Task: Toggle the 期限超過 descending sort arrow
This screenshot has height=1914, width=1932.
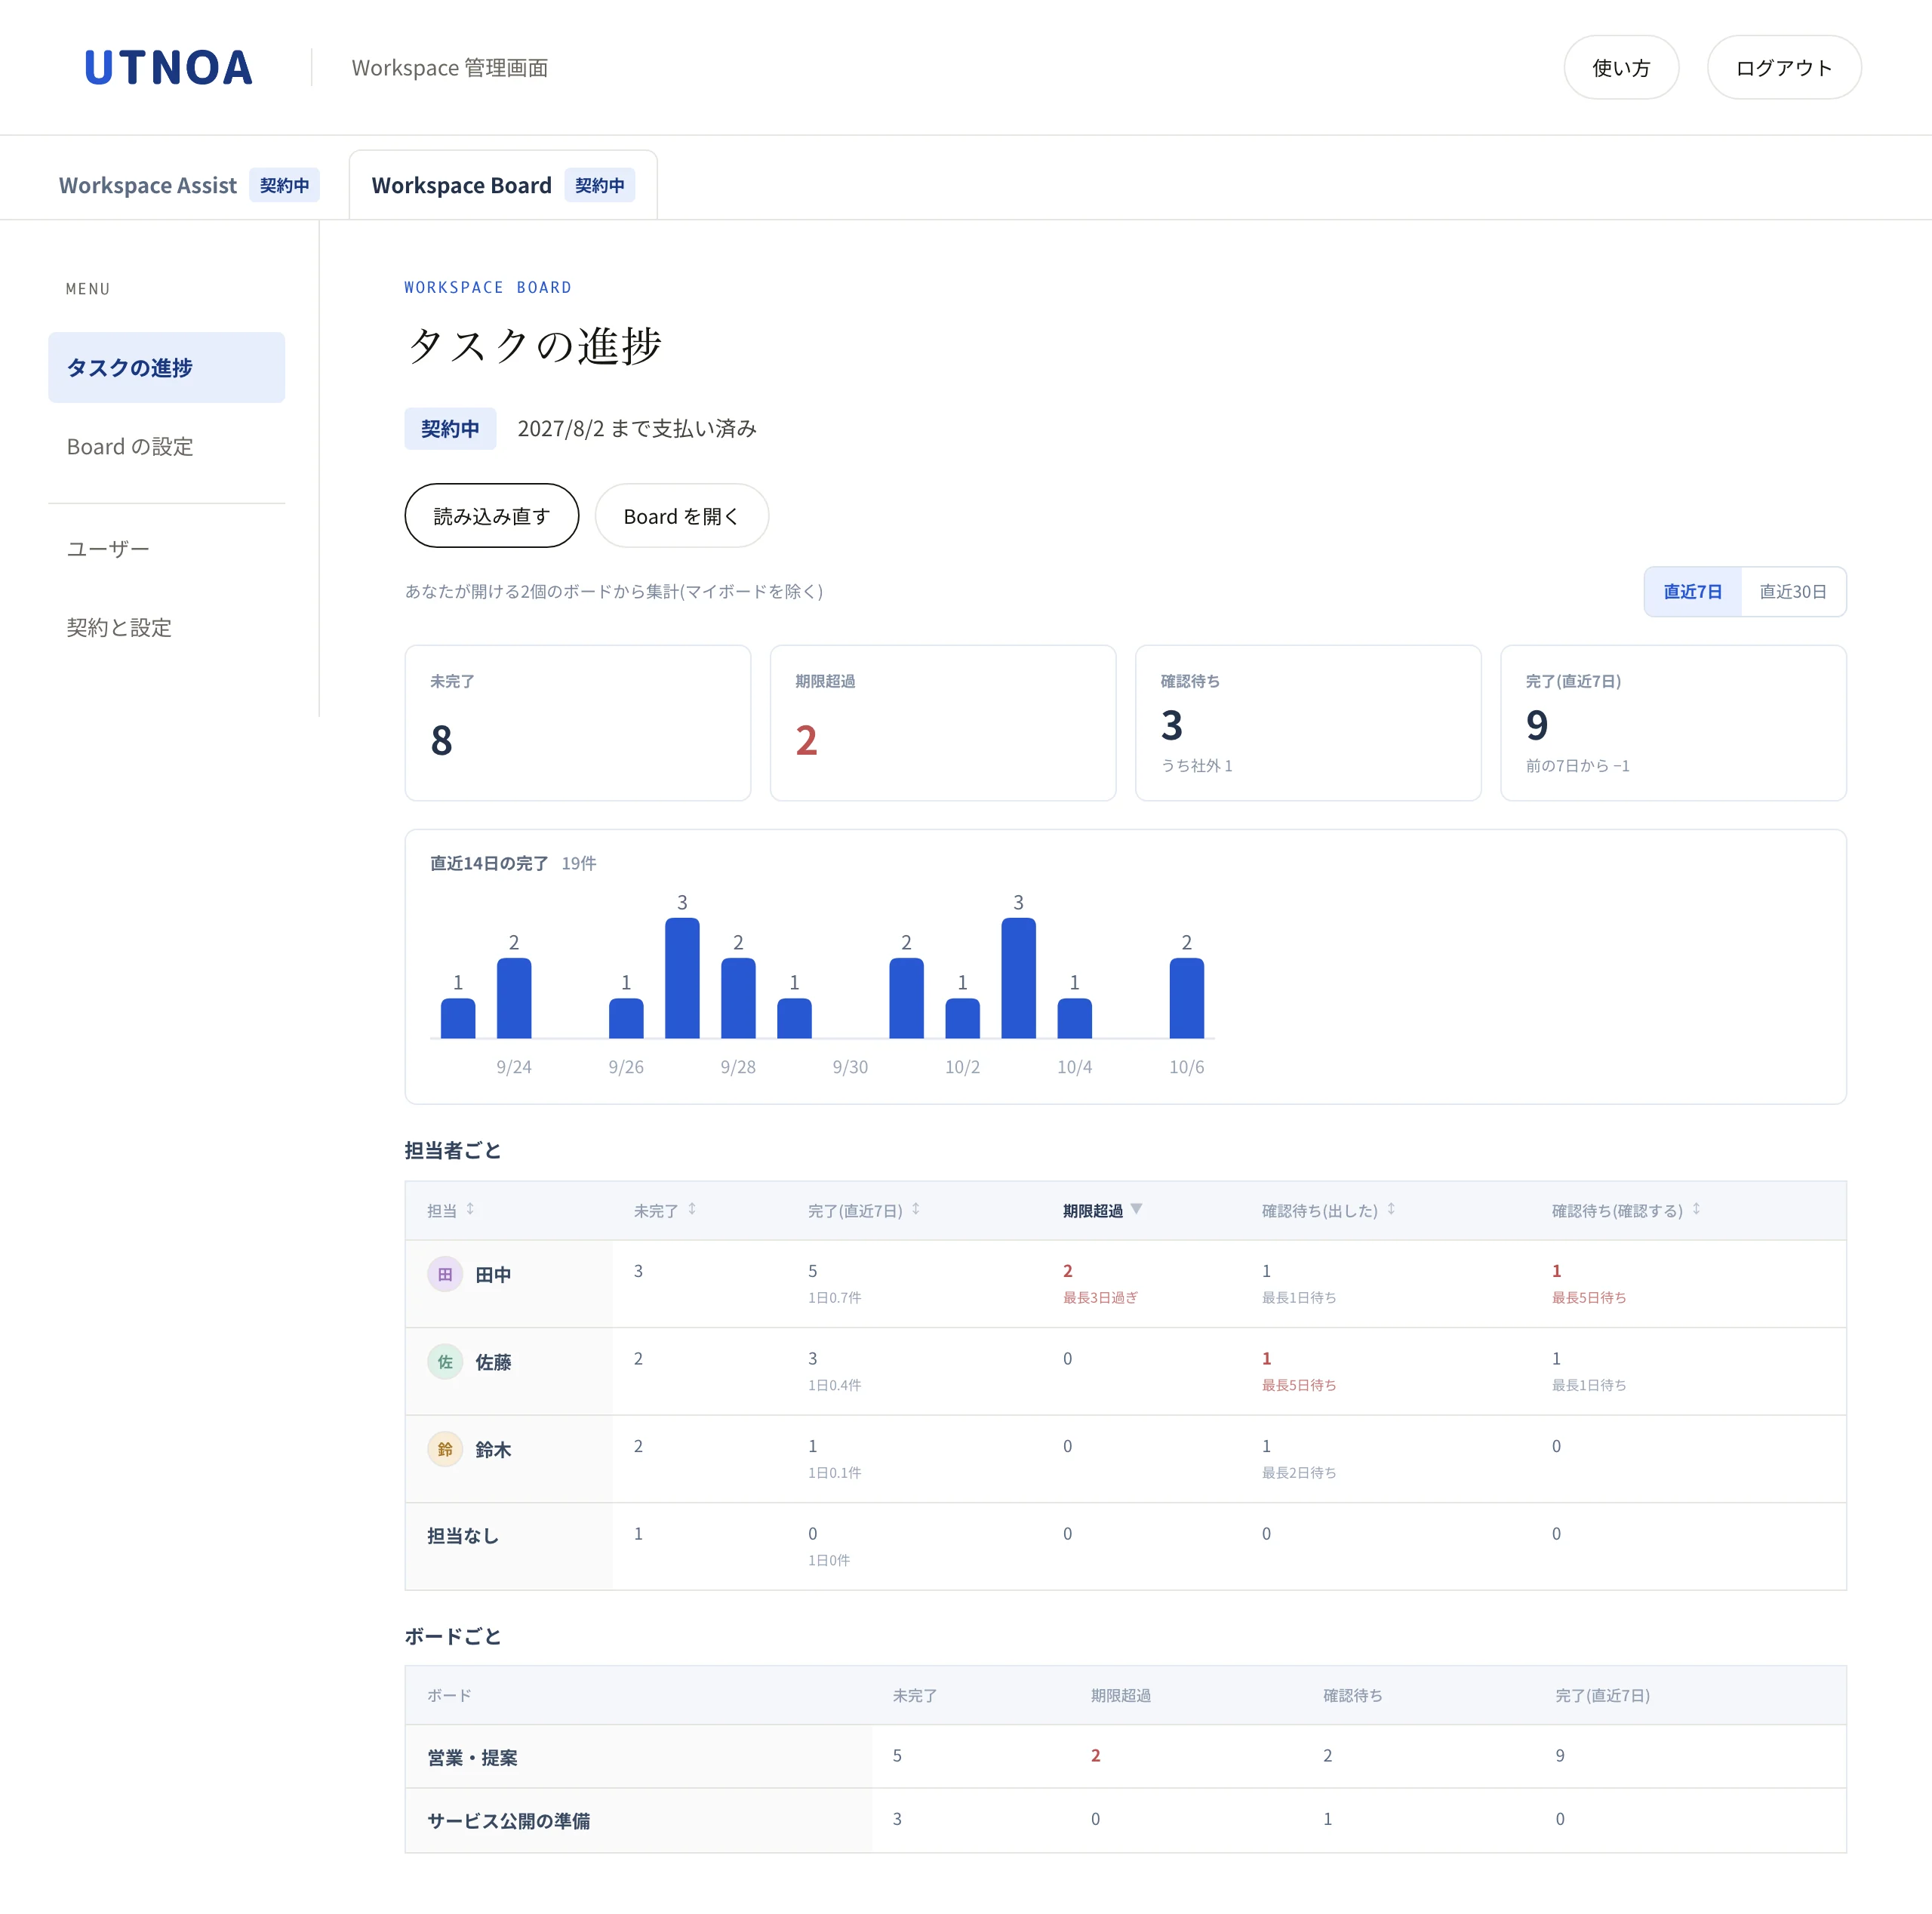Action: (x=1136, y=1209)
